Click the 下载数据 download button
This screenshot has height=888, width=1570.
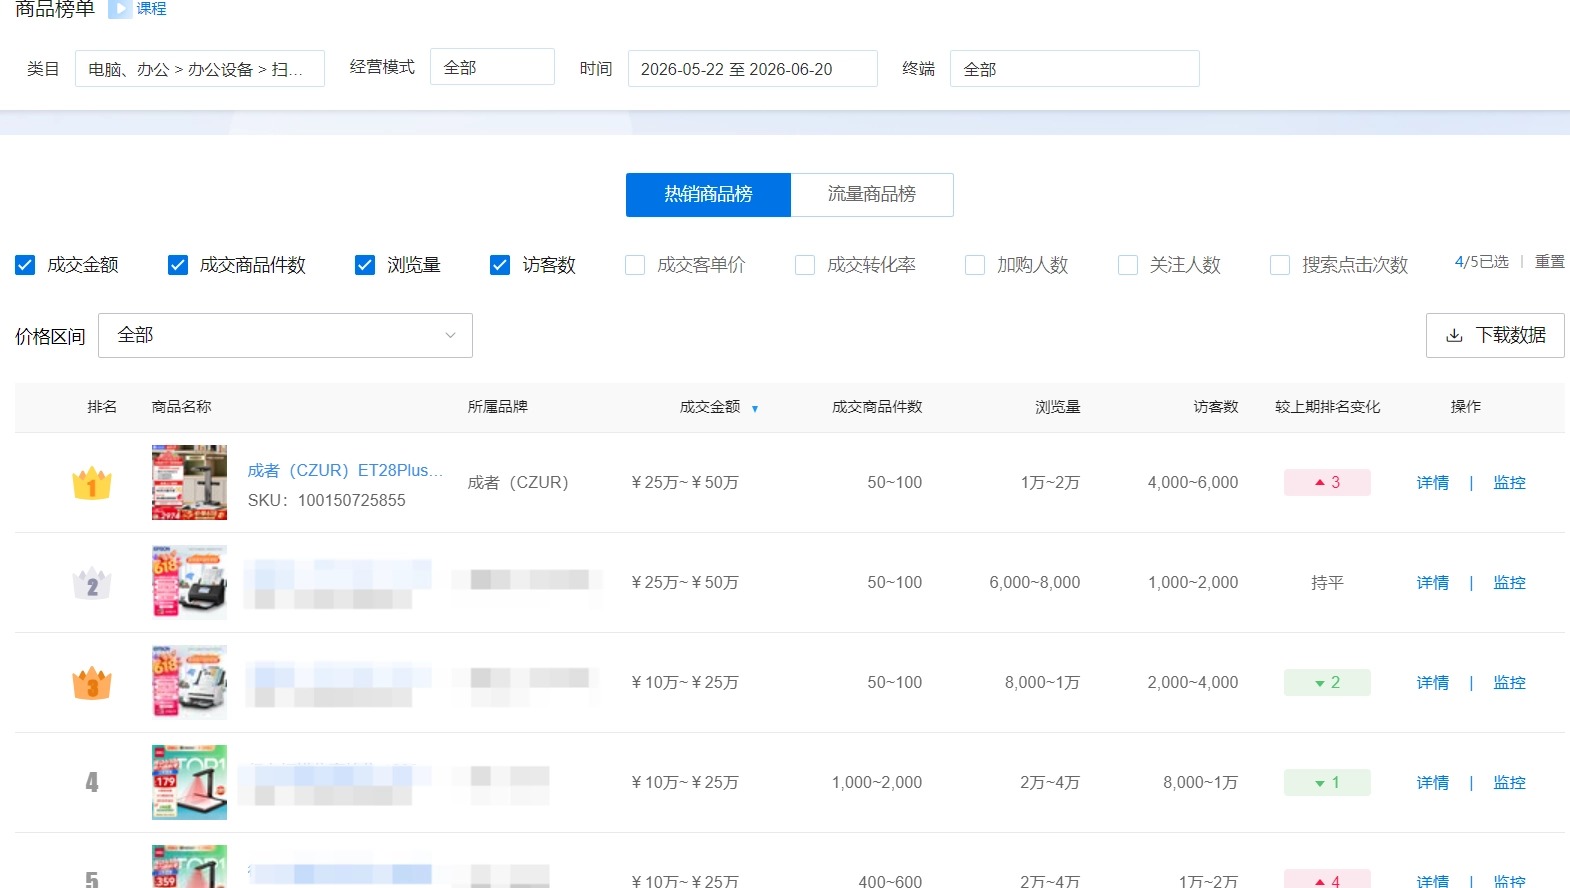point(1495,335)
